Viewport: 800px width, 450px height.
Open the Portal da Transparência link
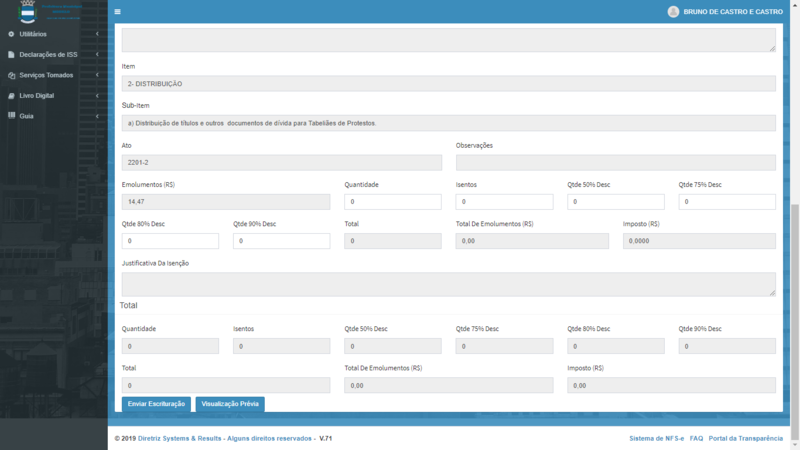pos(745,438)
